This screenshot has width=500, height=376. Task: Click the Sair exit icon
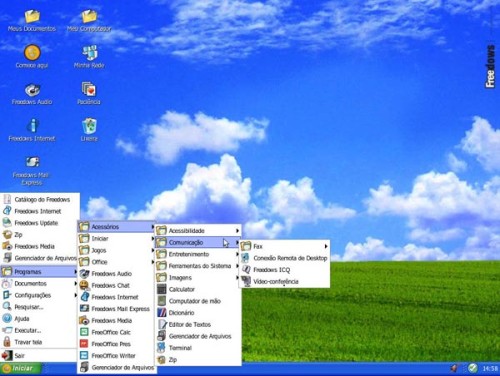pos(7,355)
